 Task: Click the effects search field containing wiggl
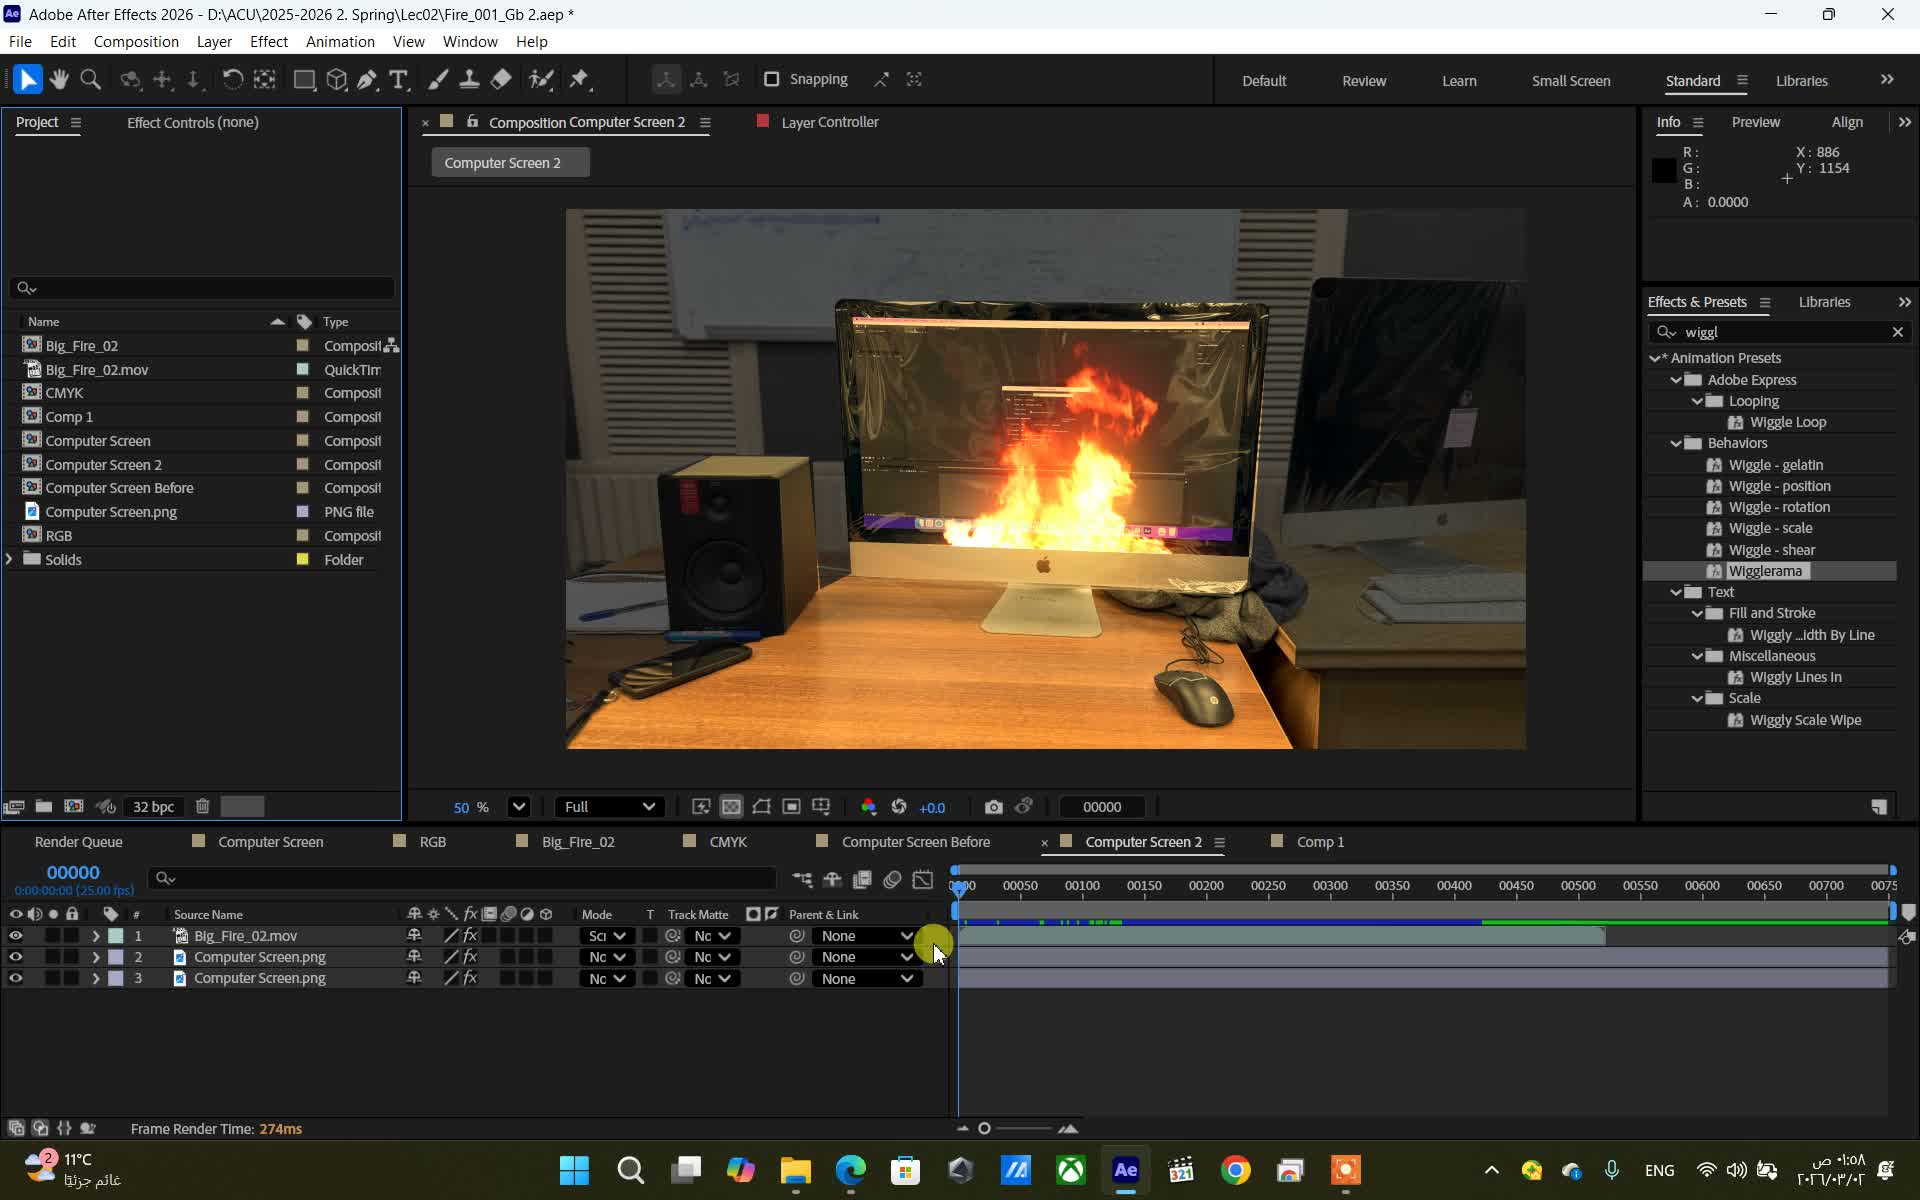tap(1780, 332)
